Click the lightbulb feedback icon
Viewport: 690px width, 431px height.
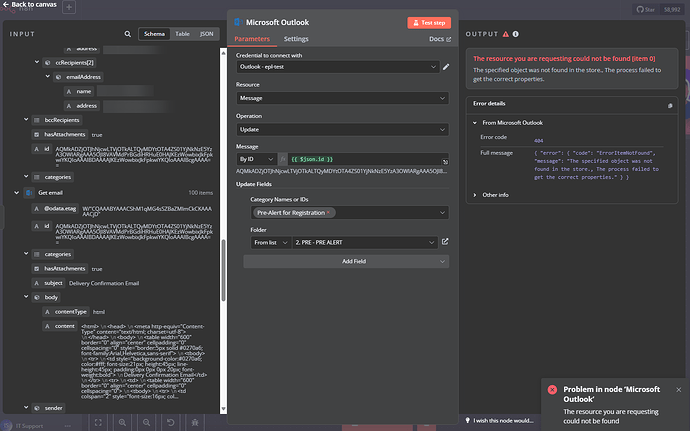468,420
